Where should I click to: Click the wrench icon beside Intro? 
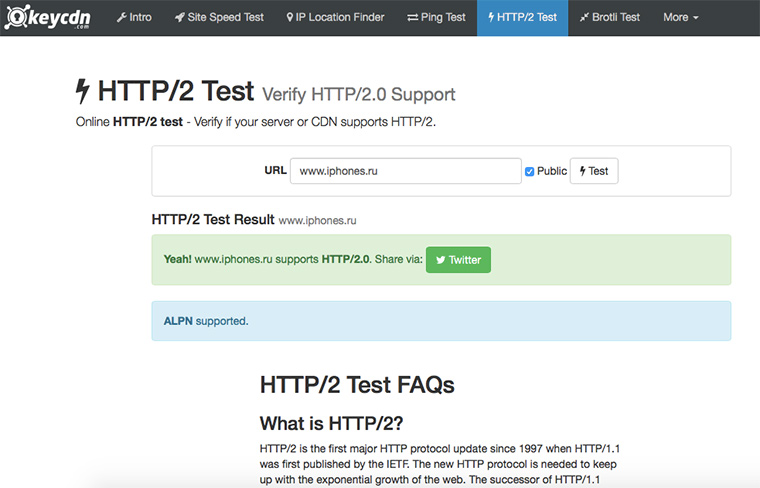click(x=121, y=18)
